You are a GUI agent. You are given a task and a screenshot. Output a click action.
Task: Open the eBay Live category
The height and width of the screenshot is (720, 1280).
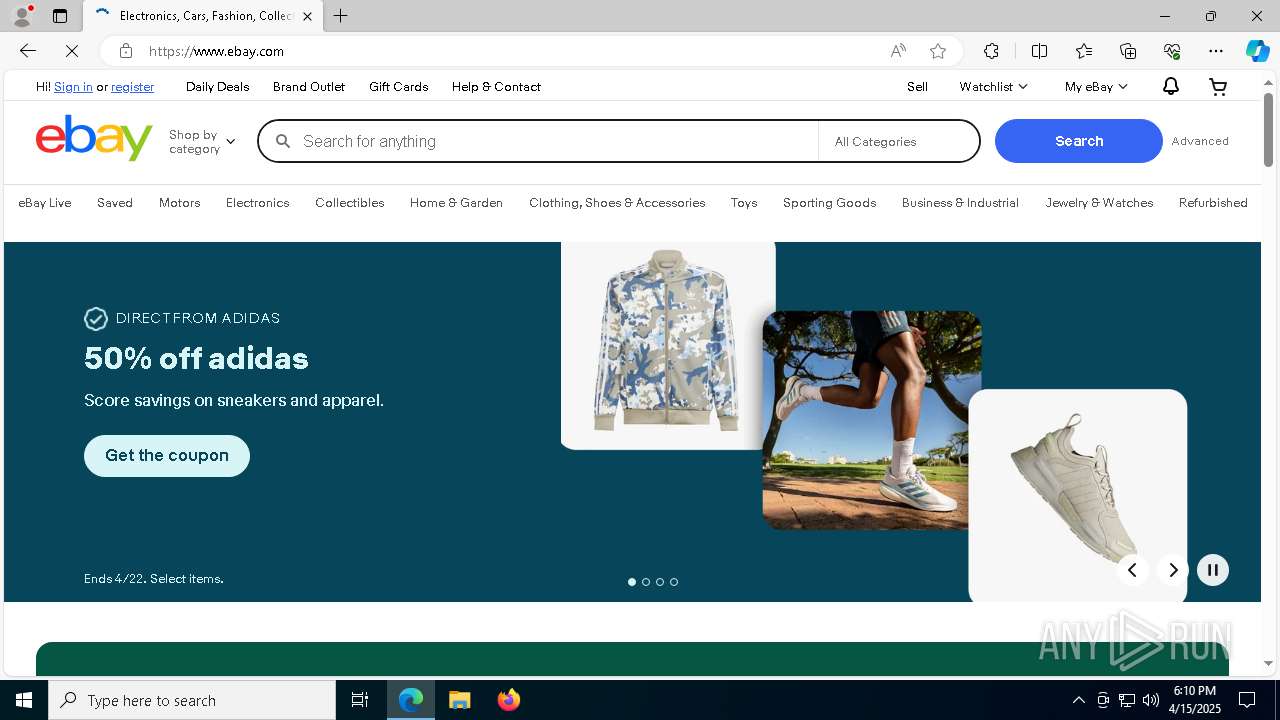coord(45,203)
